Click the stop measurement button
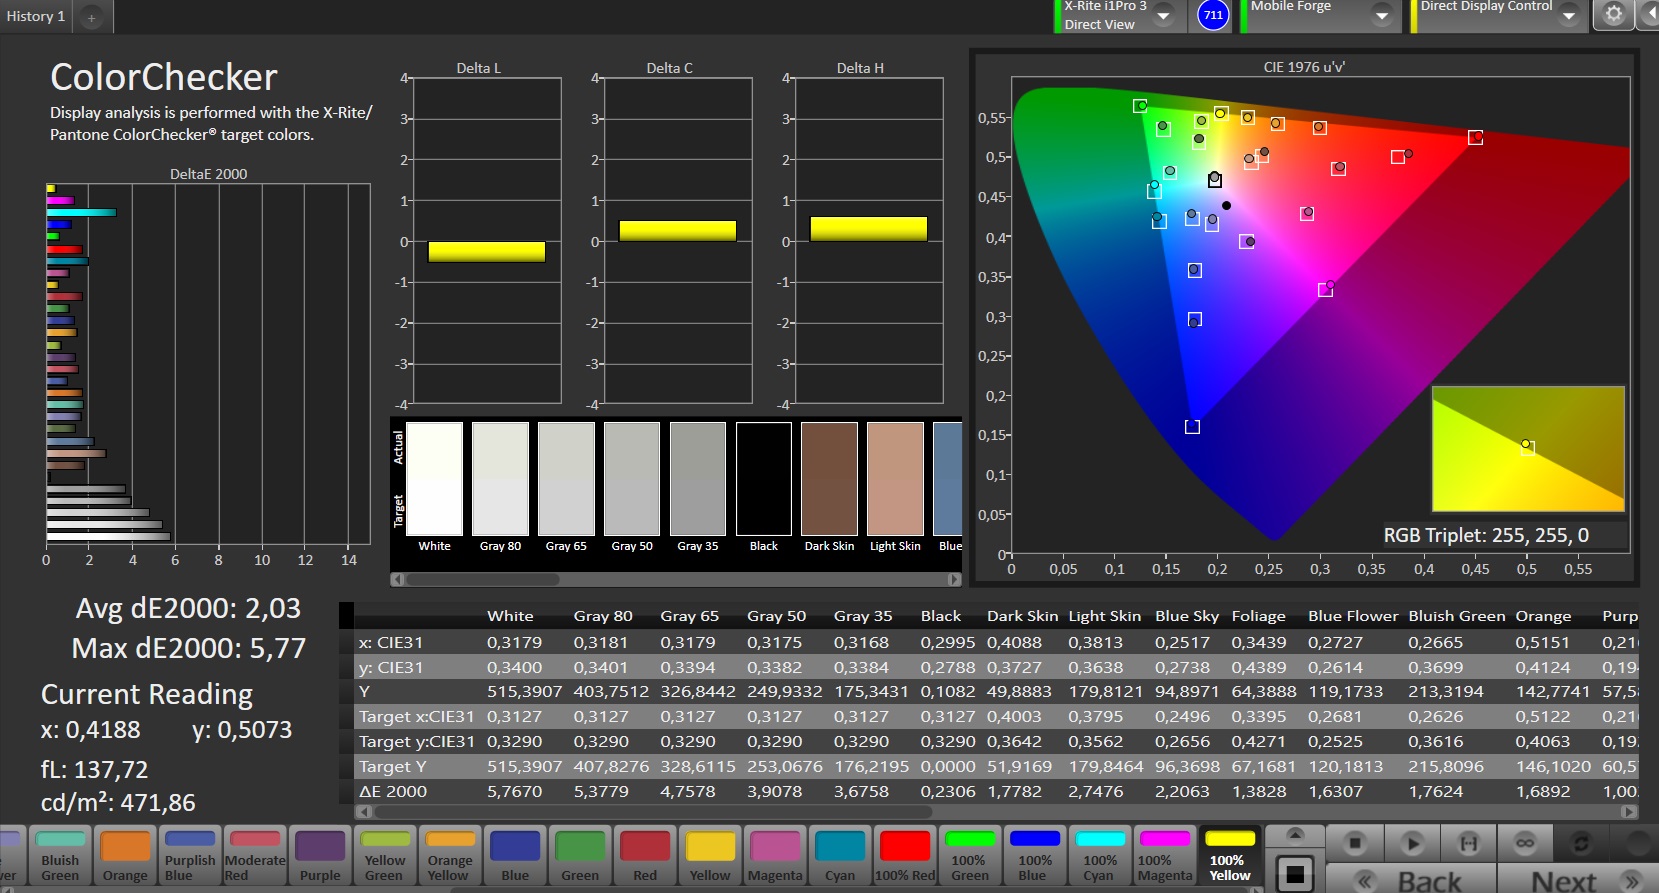The width and height of the screenshot is (1659, 893). tap(1354, 843)
